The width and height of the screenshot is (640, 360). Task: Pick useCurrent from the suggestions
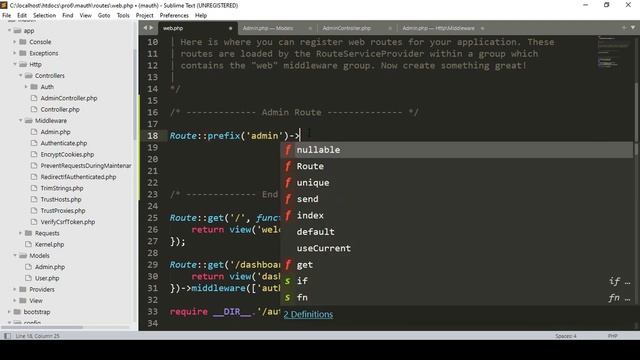pos(456,248)
